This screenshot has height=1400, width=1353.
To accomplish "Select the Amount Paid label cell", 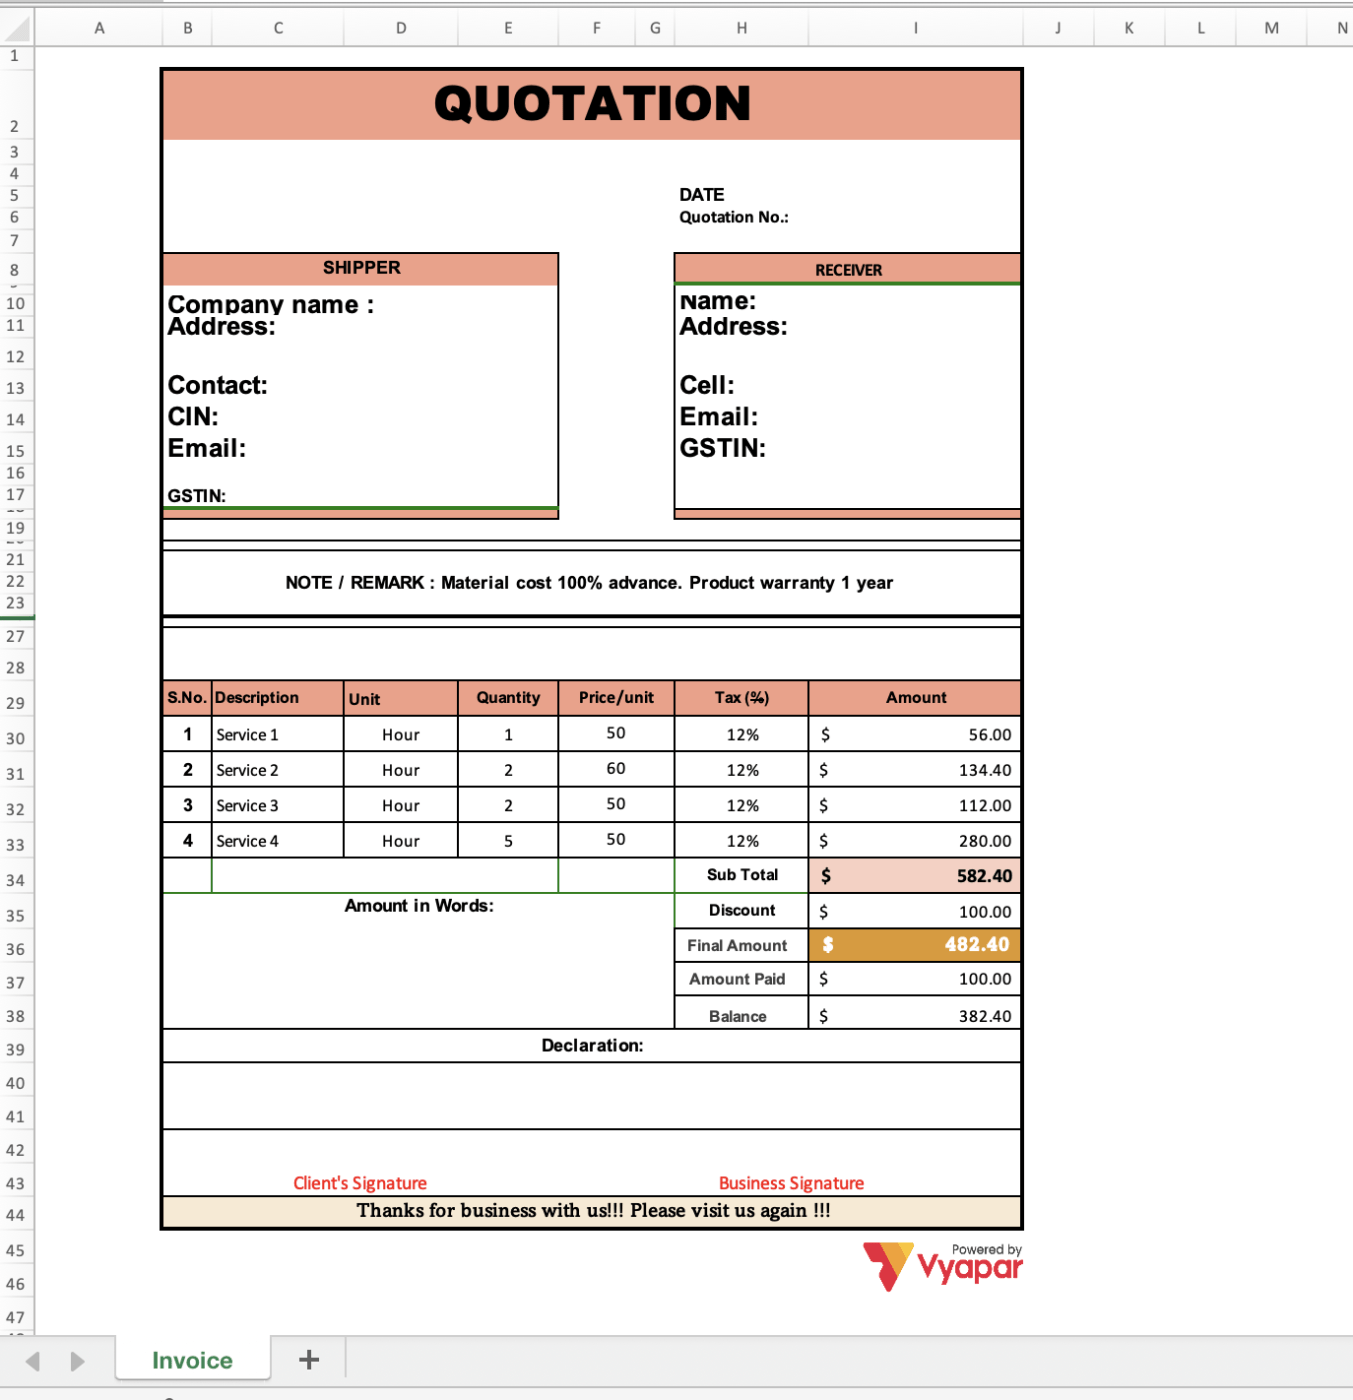I will 742,979.
